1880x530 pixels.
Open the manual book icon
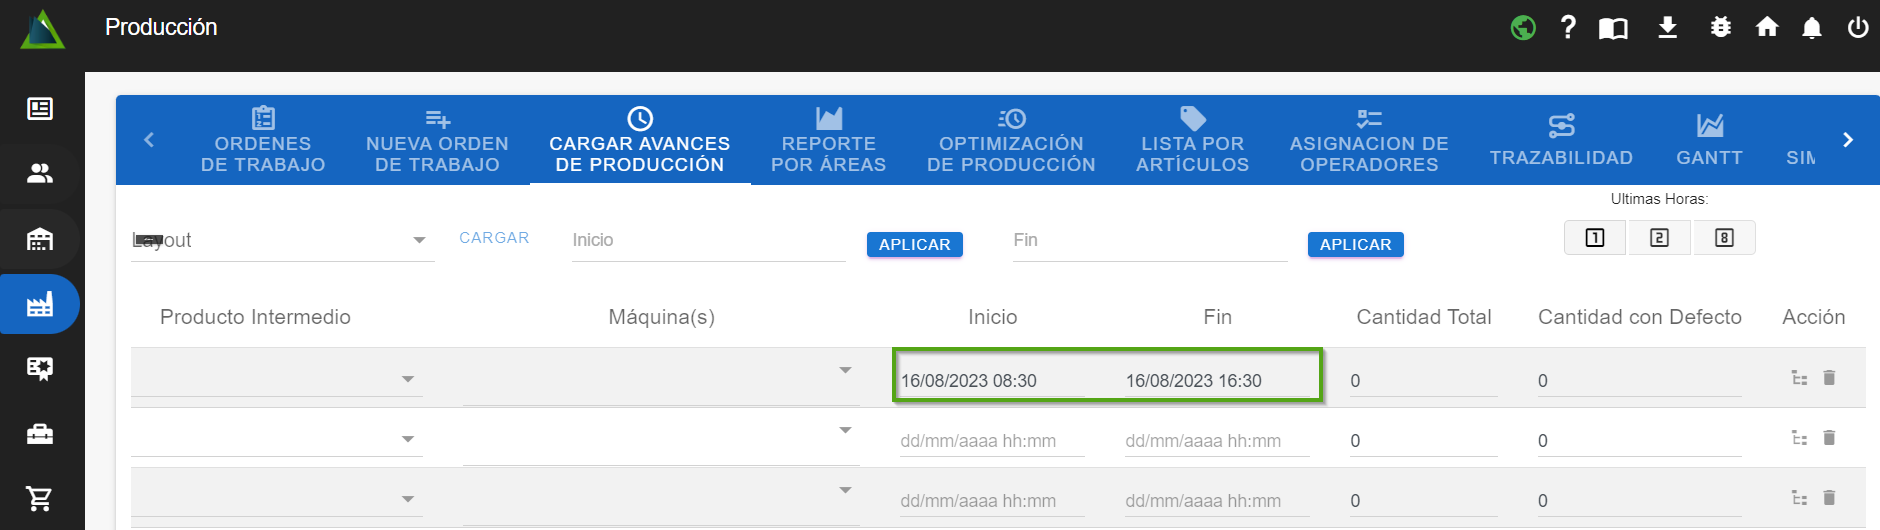point(1613,28)
